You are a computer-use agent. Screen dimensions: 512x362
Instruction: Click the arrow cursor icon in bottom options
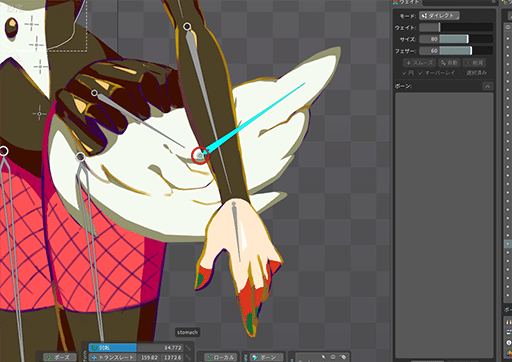point(323,357)
